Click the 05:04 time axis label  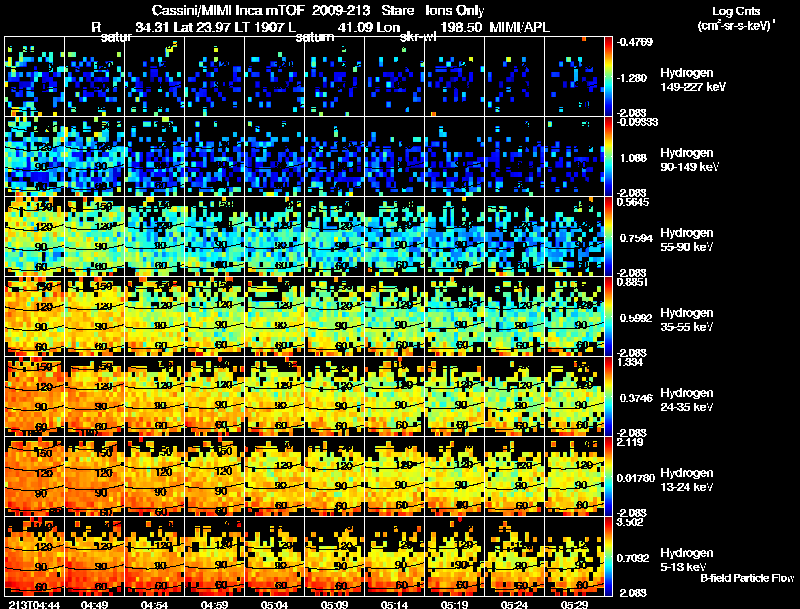(274, 604)
